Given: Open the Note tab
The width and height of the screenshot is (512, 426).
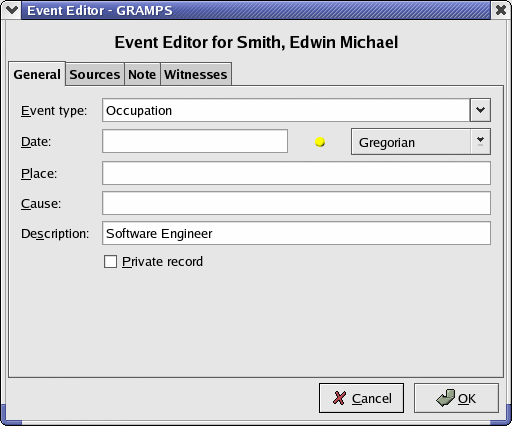Looking at the screenshot, I should (142, 74).
